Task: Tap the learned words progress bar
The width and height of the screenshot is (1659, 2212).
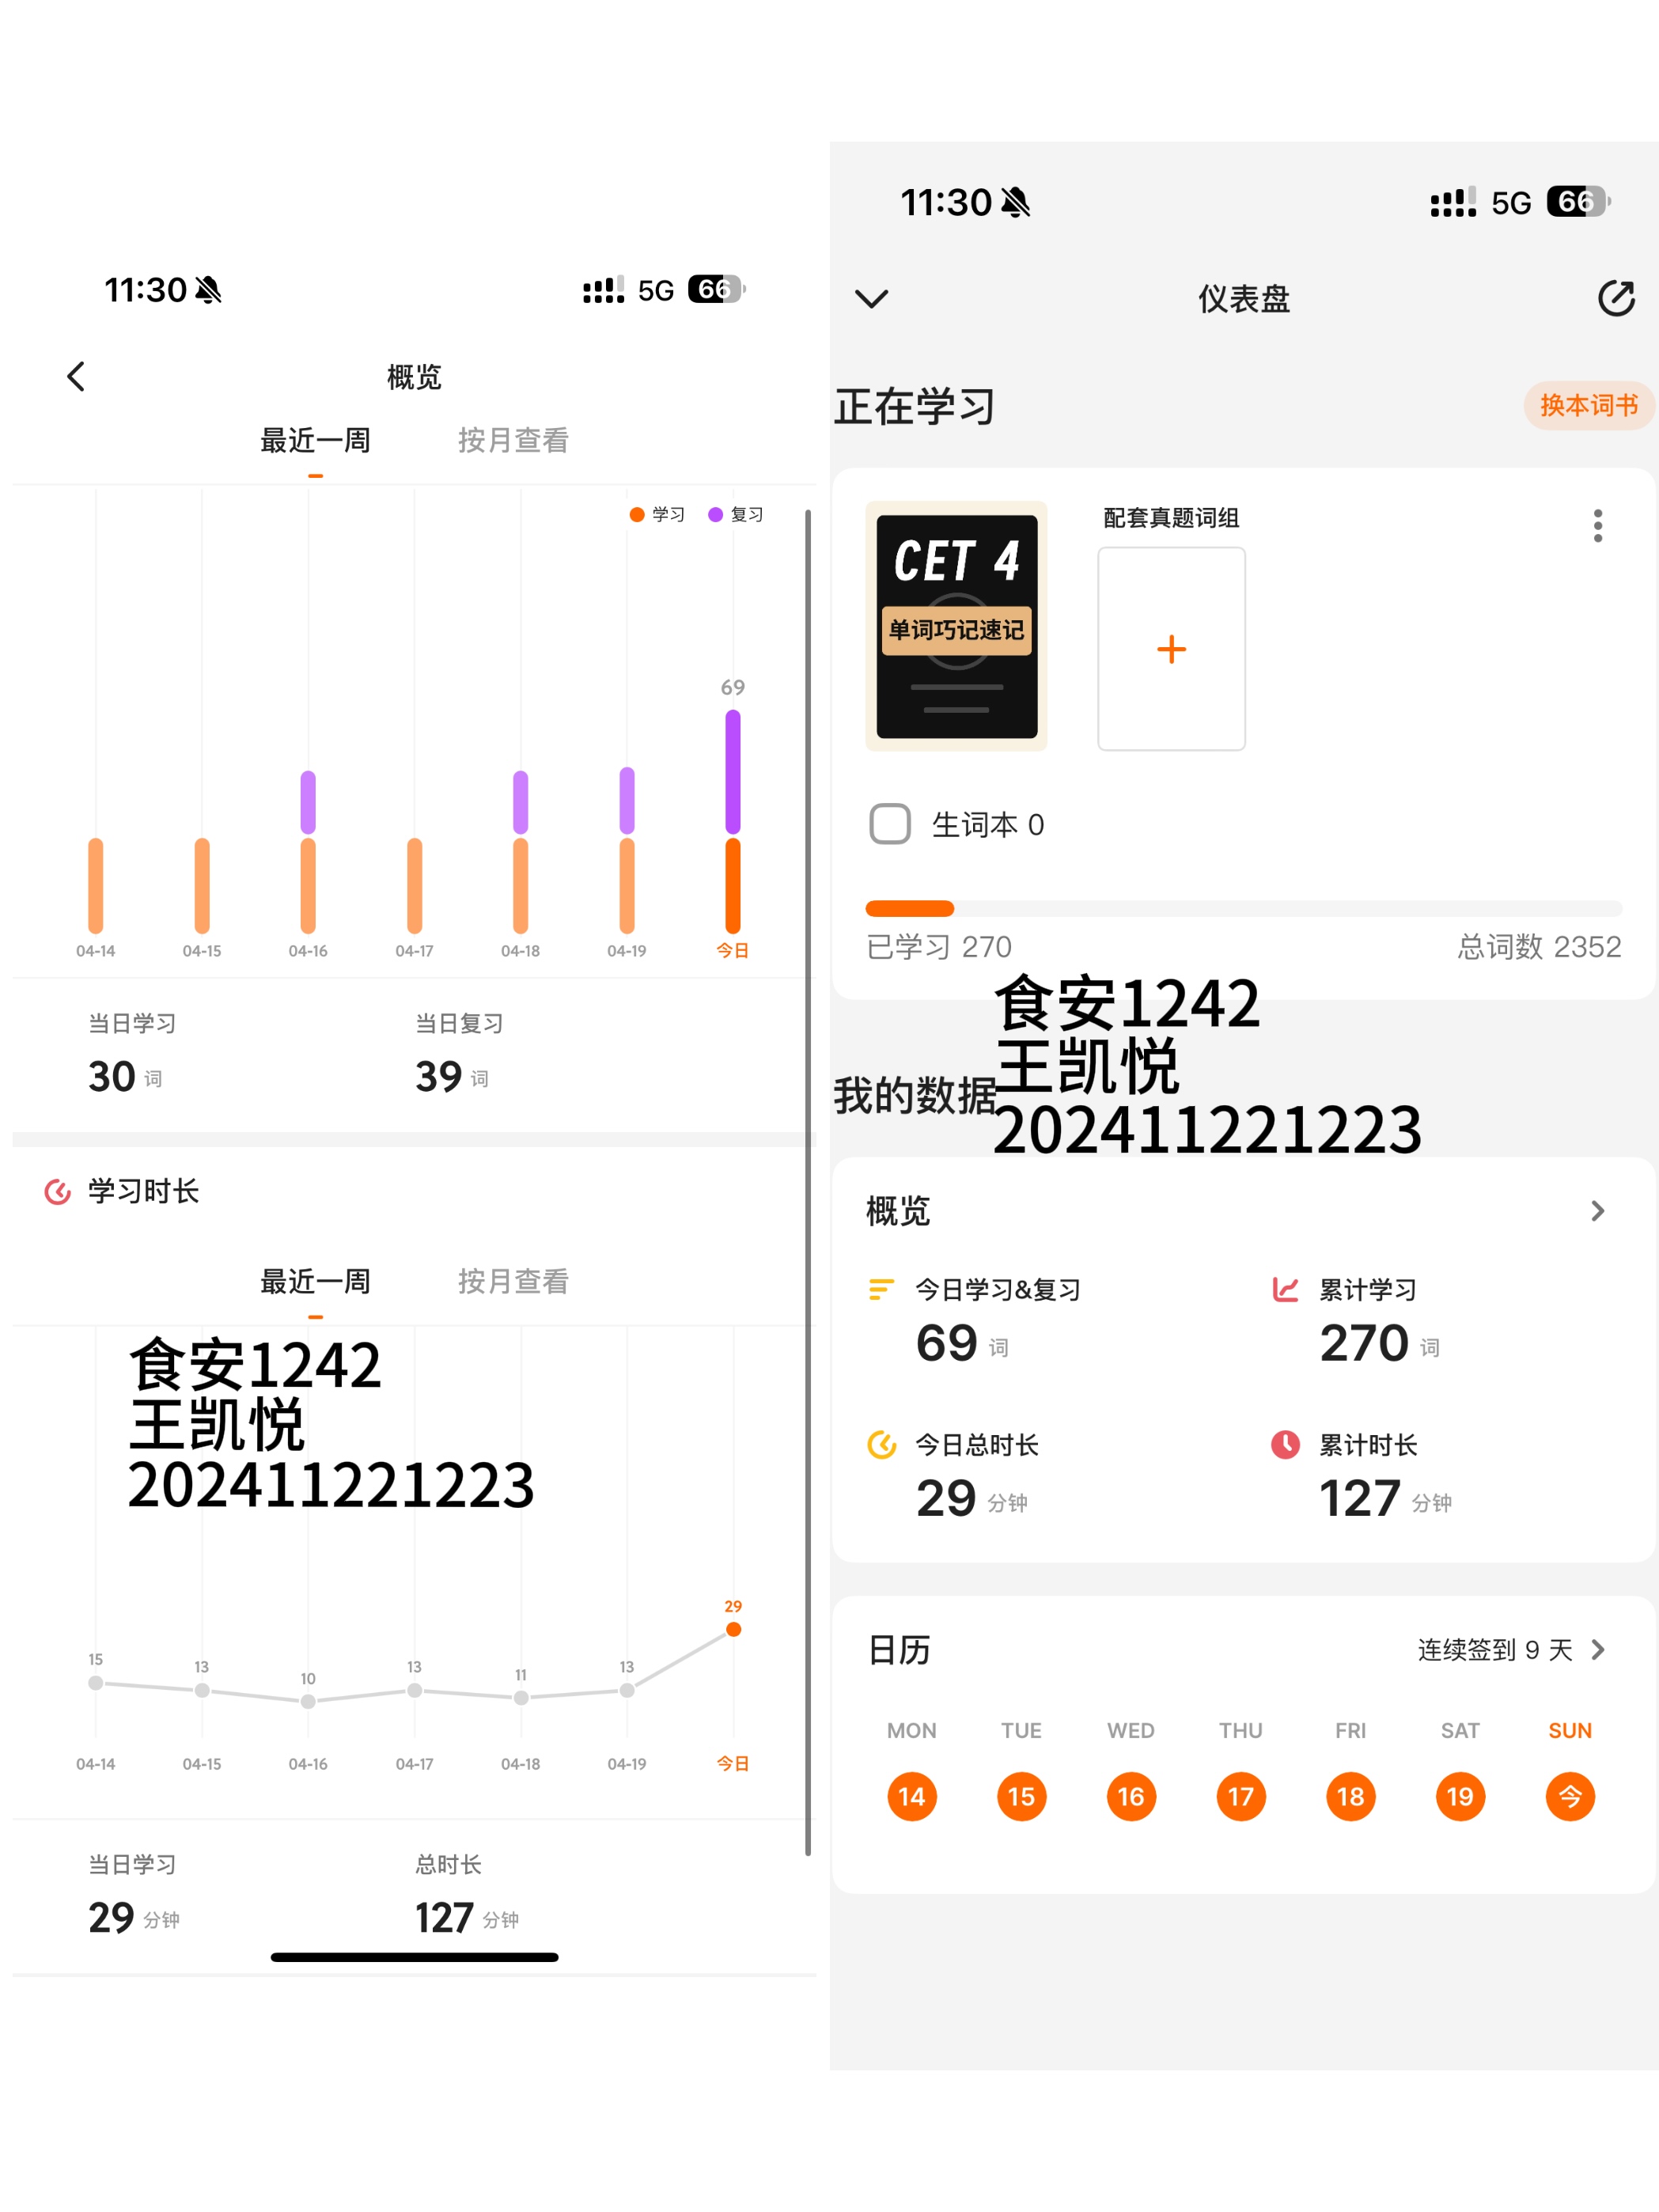Action: [1243, 908]
